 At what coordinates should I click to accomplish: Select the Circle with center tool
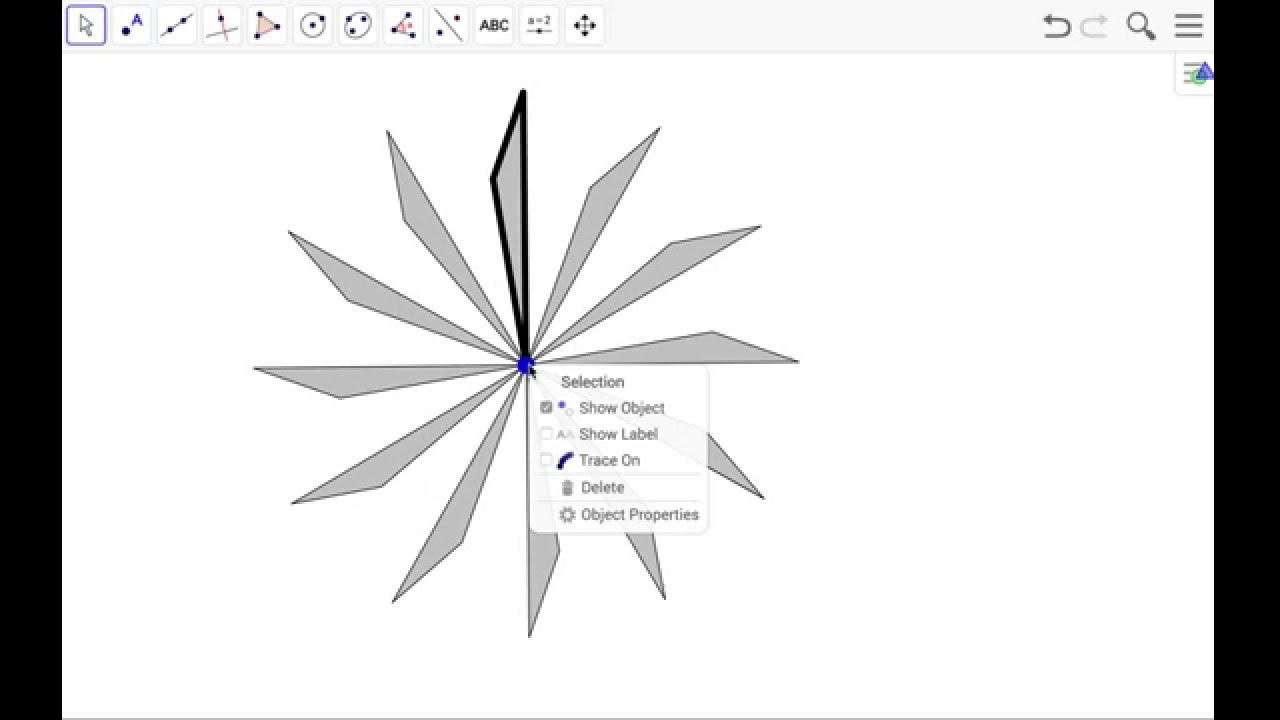(313, 25)
